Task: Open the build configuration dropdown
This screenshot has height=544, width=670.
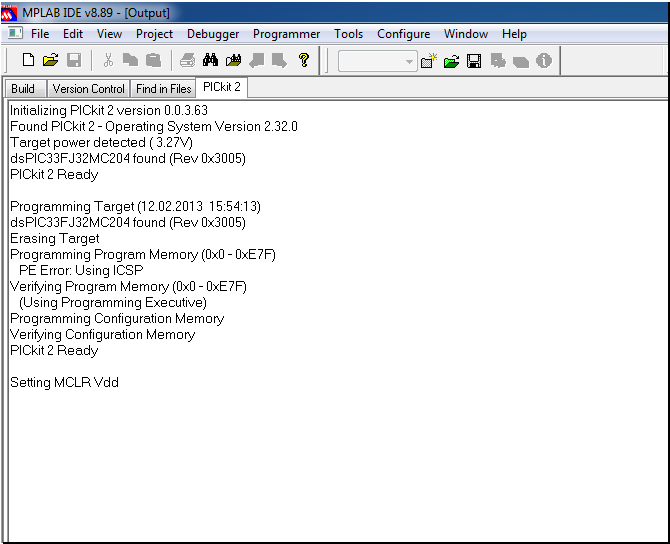Action: tap(378, 61)
